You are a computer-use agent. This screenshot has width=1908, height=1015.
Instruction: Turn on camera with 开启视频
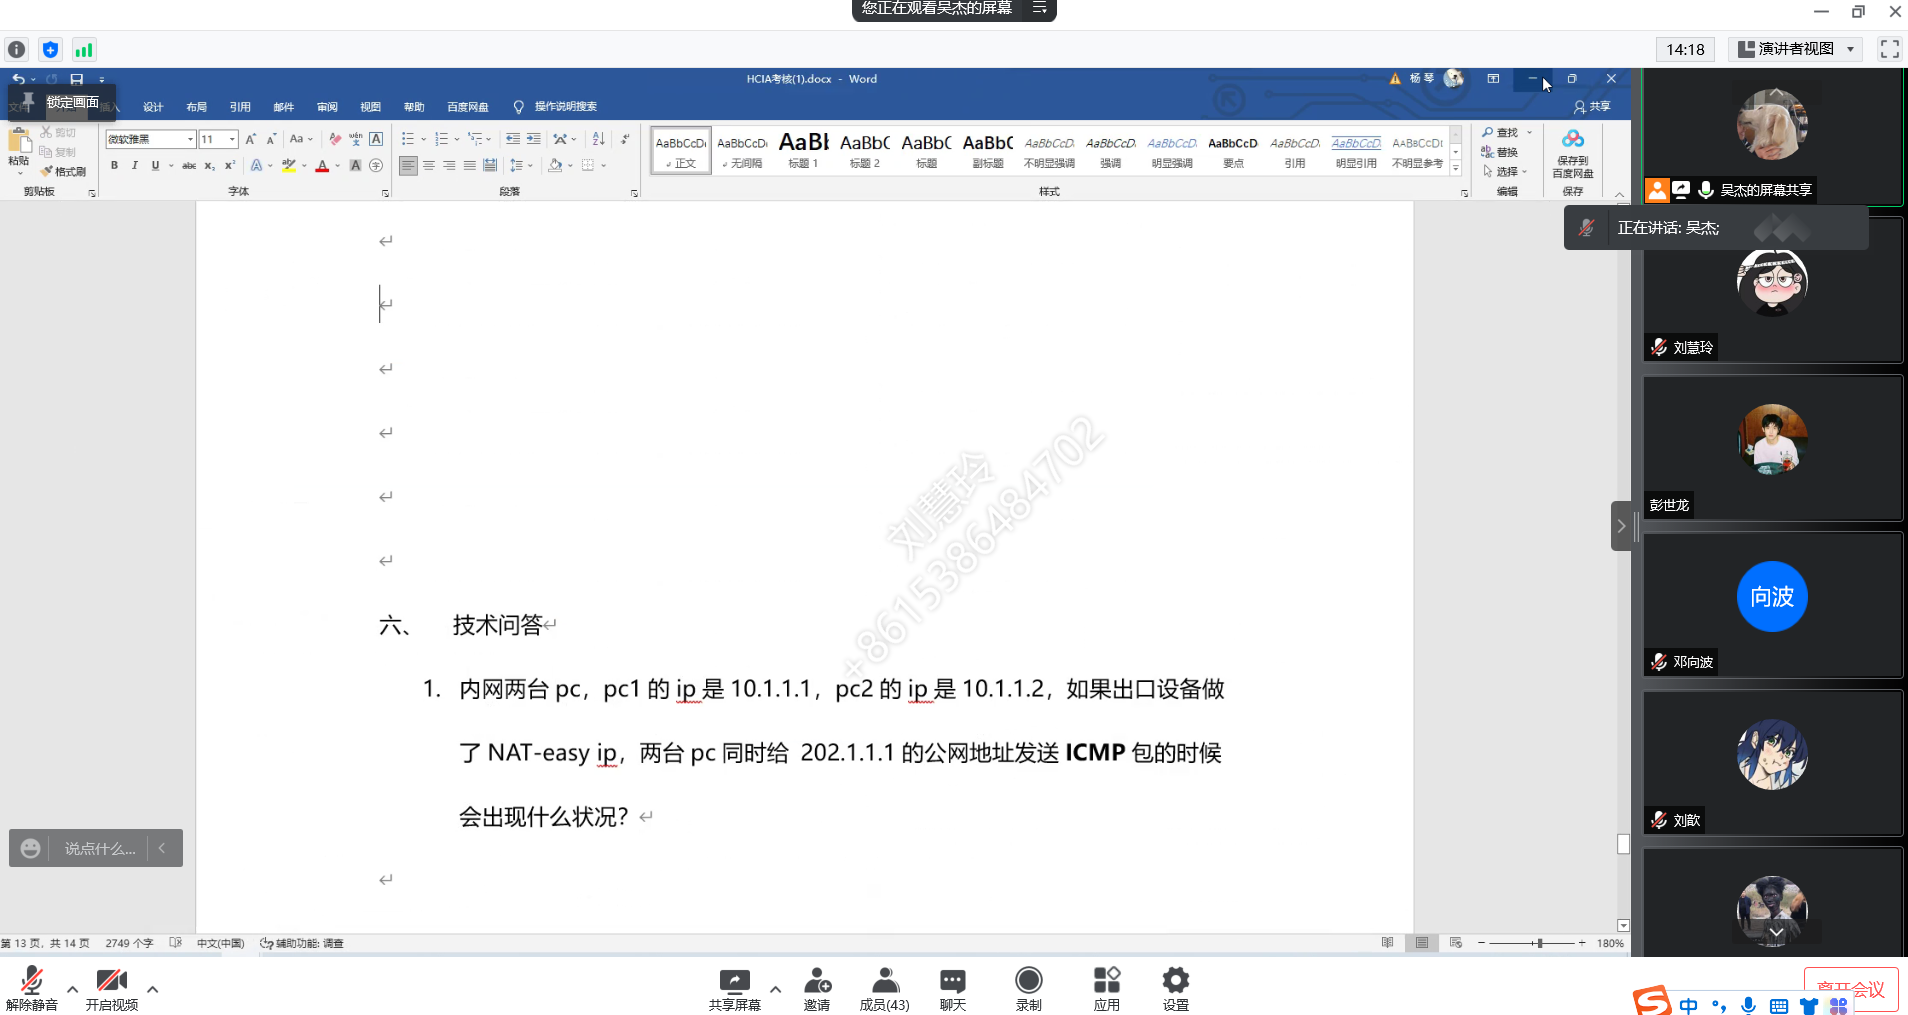111,989
